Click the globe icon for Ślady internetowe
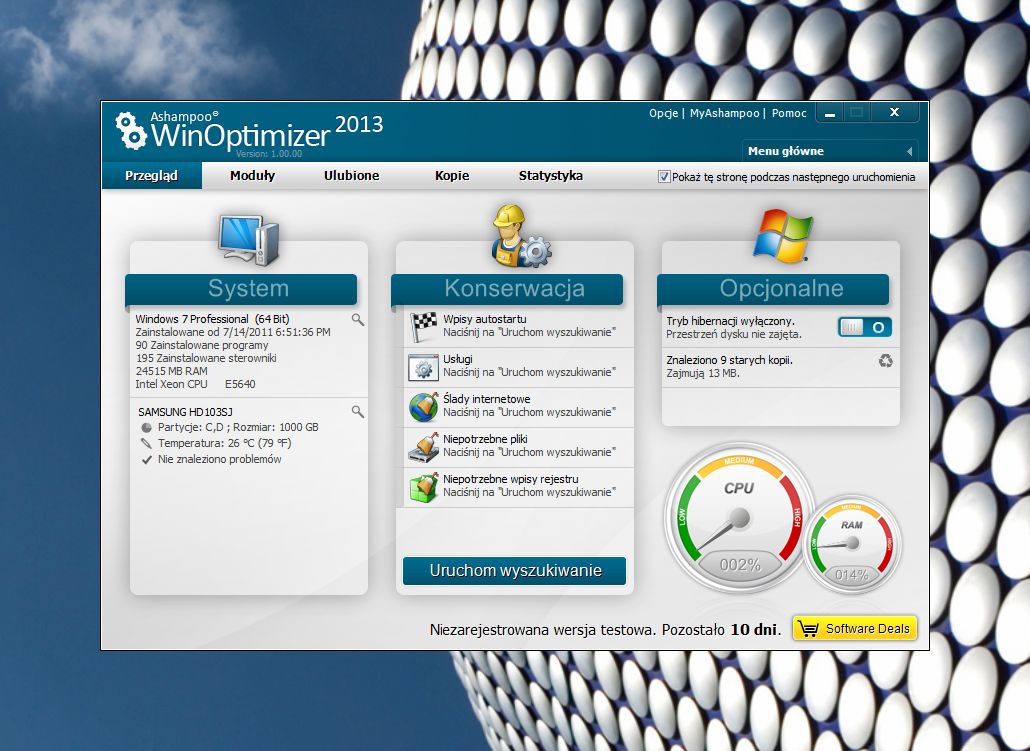This screenshot has width=1030, height=751. [x=424, y=407]
